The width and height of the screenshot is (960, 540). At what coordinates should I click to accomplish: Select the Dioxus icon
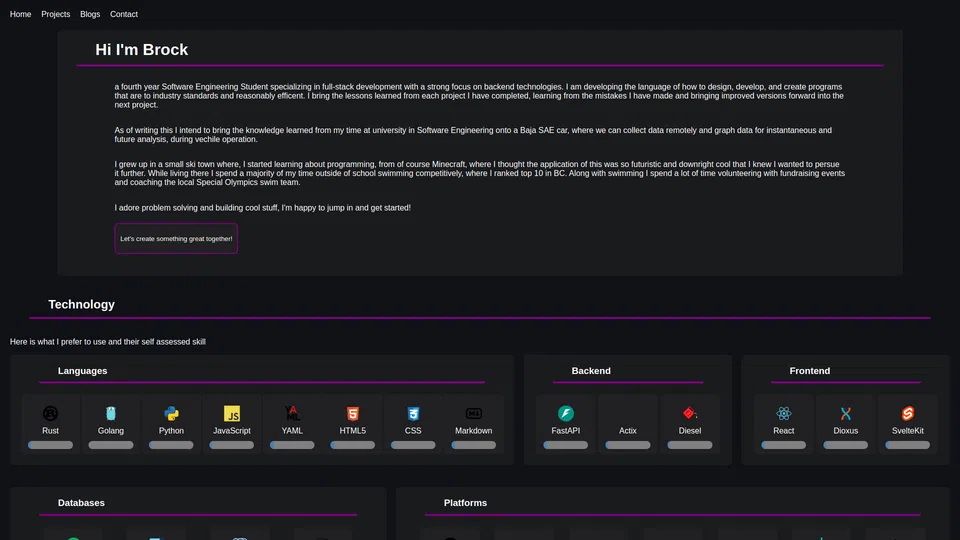click(x=846, y=414)
